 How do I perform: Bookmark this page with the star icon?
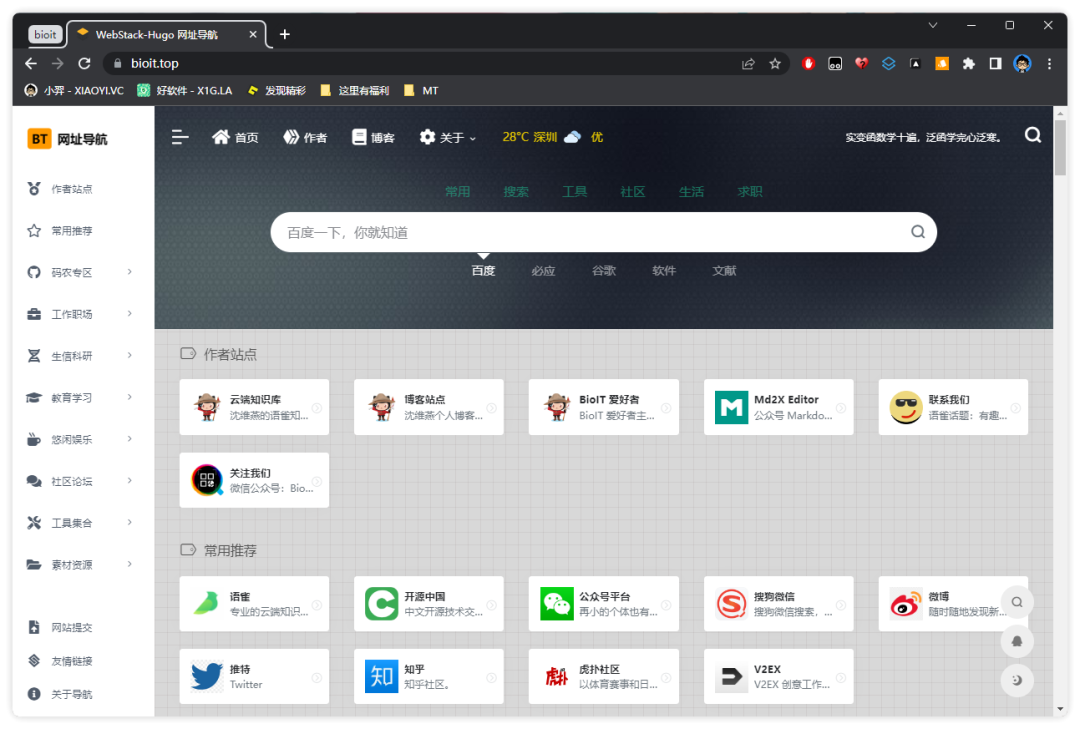(x=775, y=63)
